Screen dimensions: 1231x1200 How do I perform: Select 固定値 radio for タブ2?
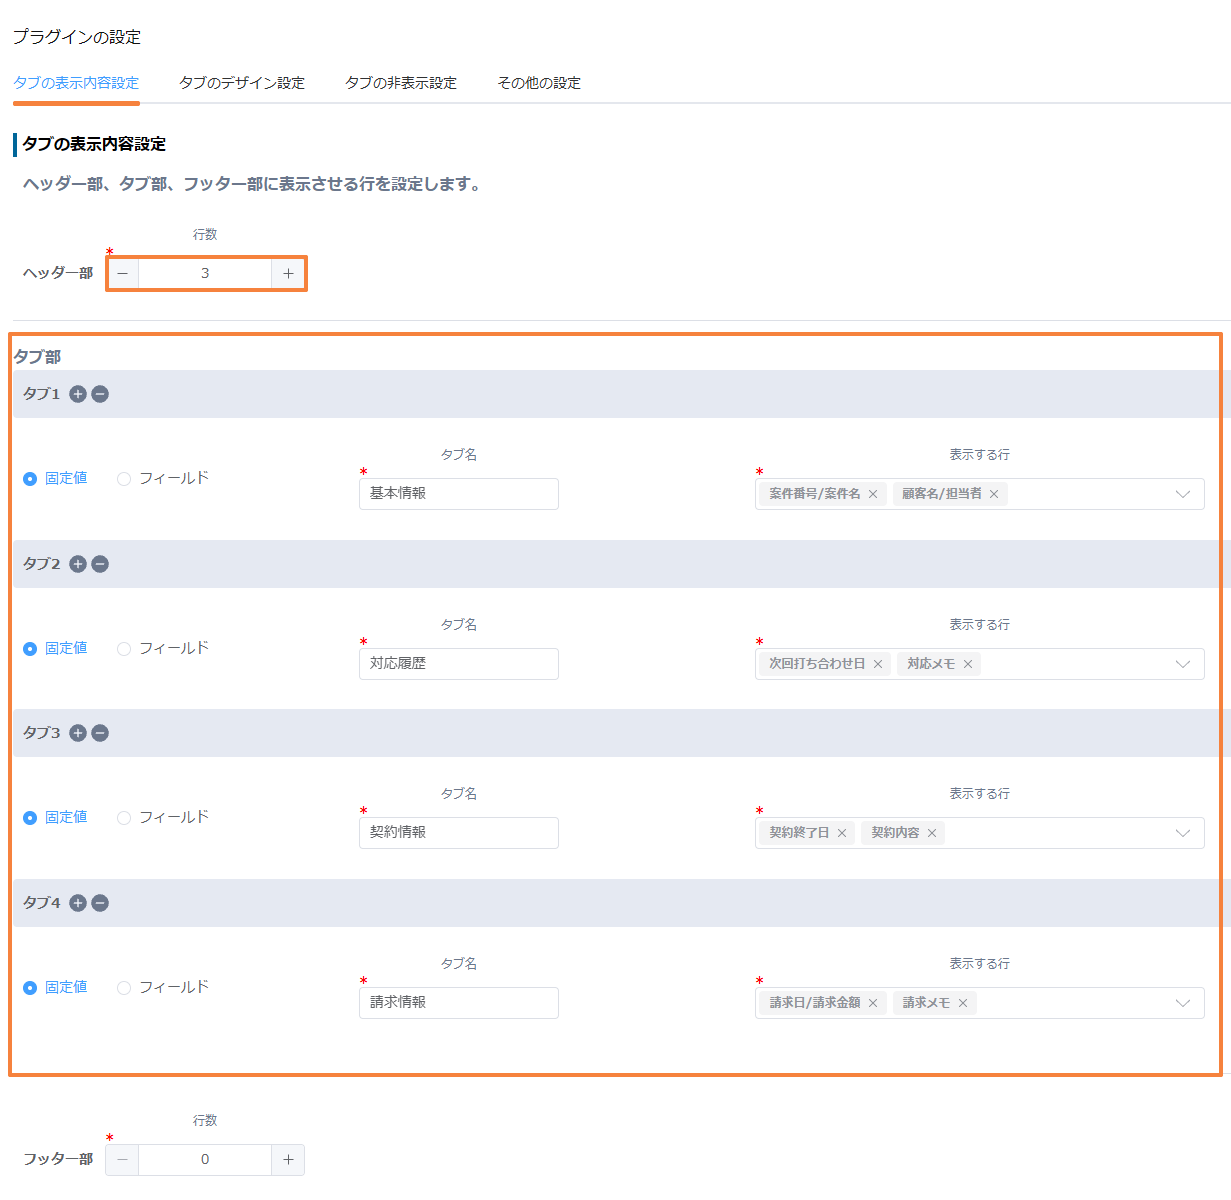click(x=30, y=649)
